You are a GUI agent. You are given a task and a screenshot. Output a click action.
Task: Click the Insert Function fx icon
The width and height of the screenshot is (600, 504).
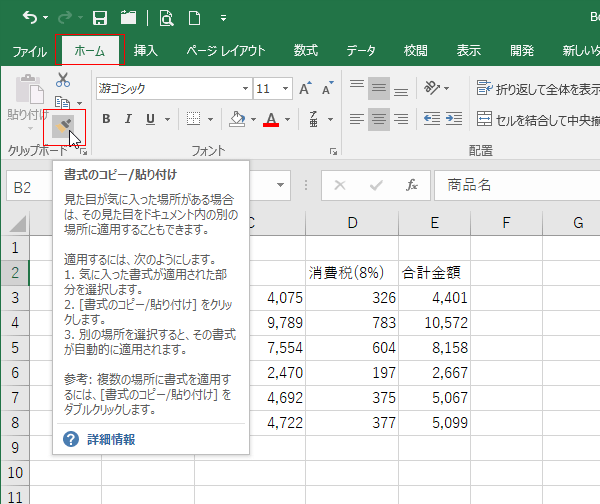point(411,186)
